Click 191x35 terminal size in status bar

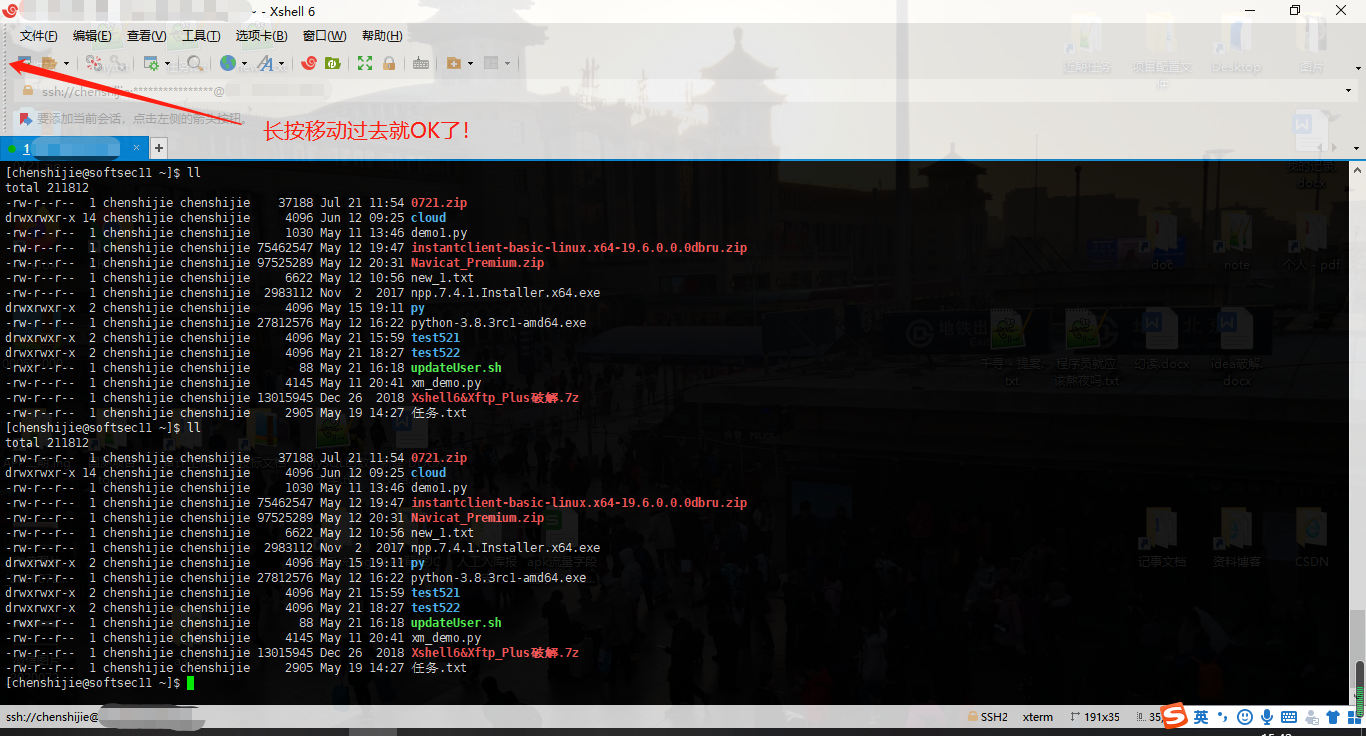pos(1094,717)
